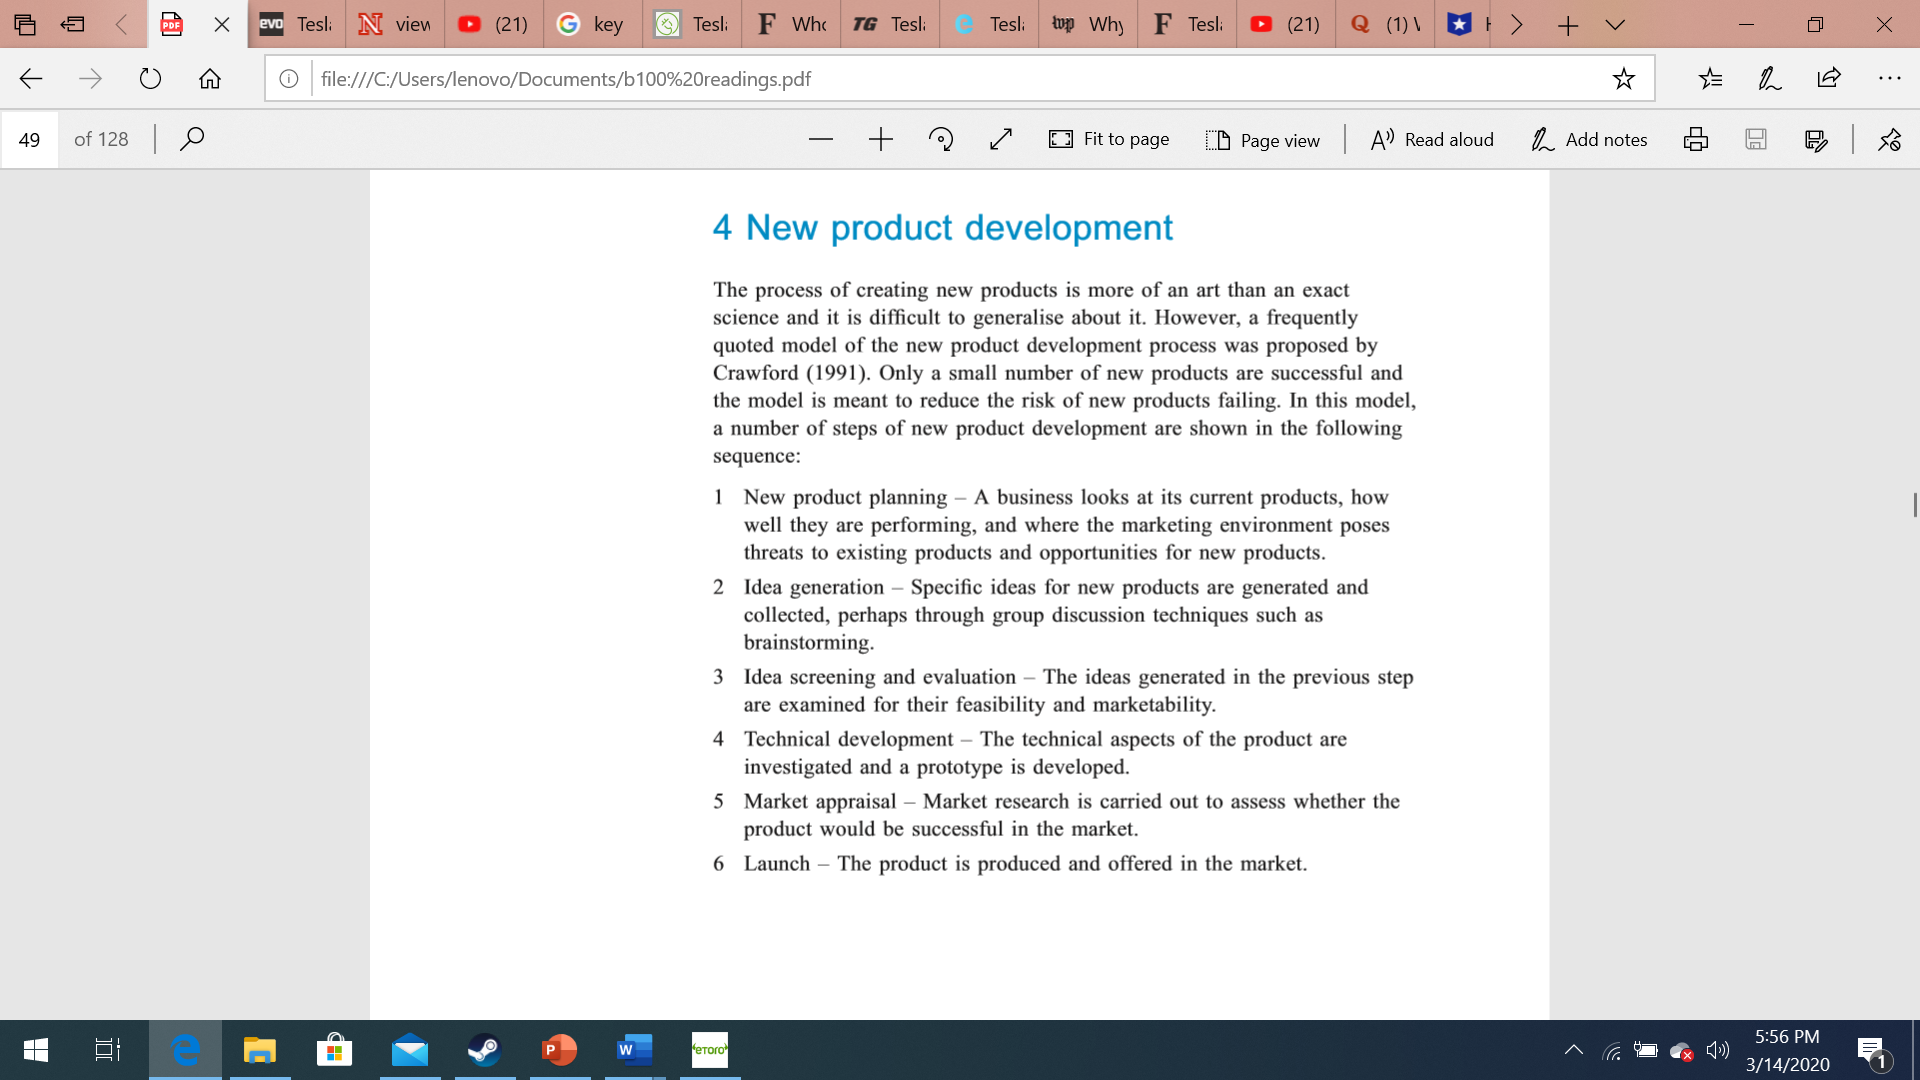This screenshot has width=1920, height=1080.
Task: Switch to the 'view' tab with N icon
Action: coord(396,24)
